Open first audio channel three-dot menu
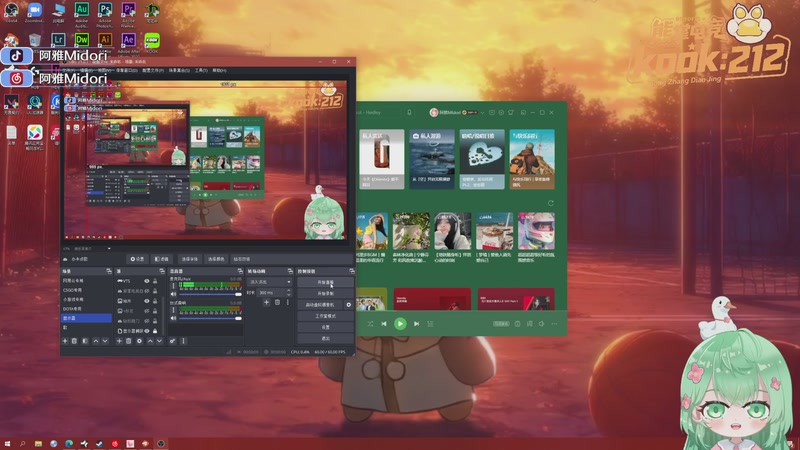 [173, 286]
